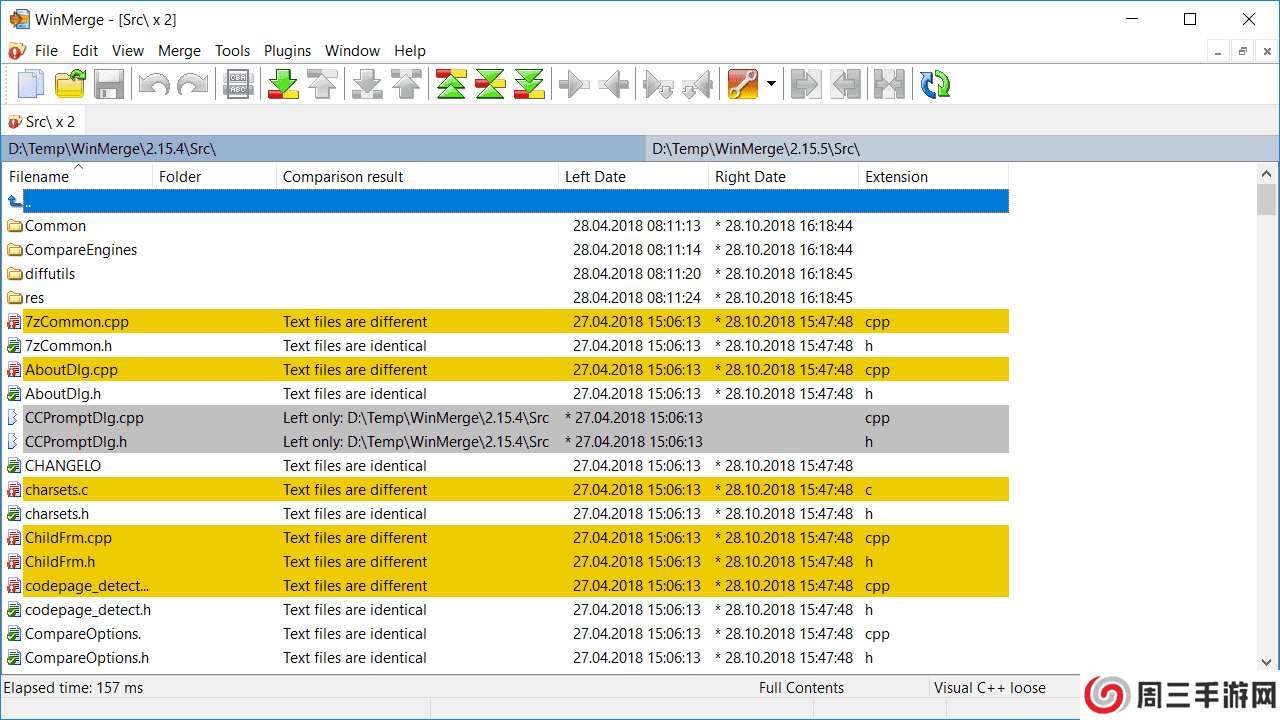Sort by Right Date column header
This screenshot has height=720, width=1280.
click(783, 176)
